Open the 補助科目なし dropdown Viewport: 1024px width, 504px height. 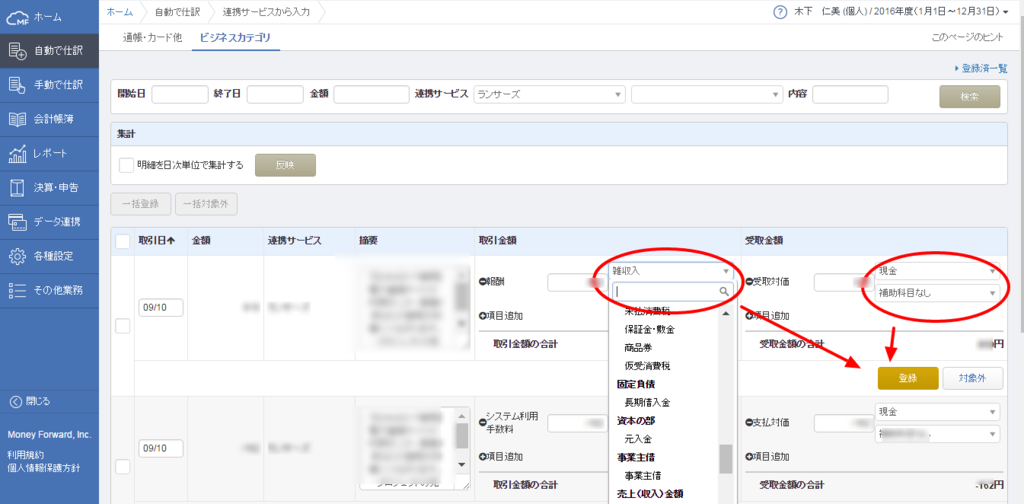[x=936, y=293]
